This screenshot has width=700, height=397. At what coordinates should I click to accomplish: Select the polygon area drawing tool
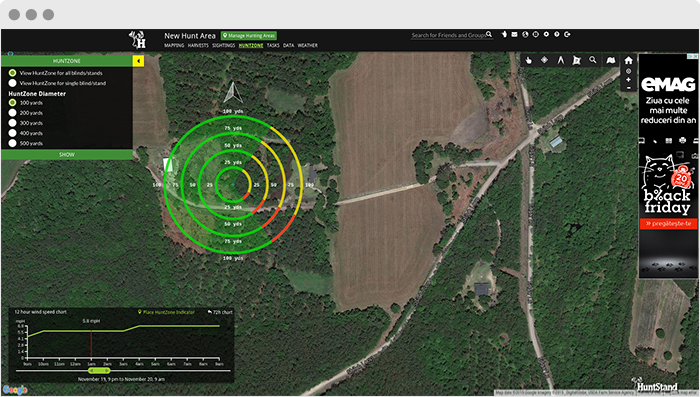[x=576, y=60]
